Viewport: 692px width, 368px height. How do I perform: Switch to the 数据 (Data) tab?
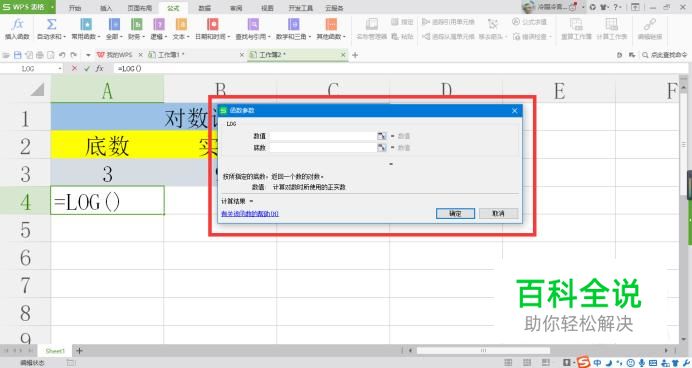click(x=204, y=8)
